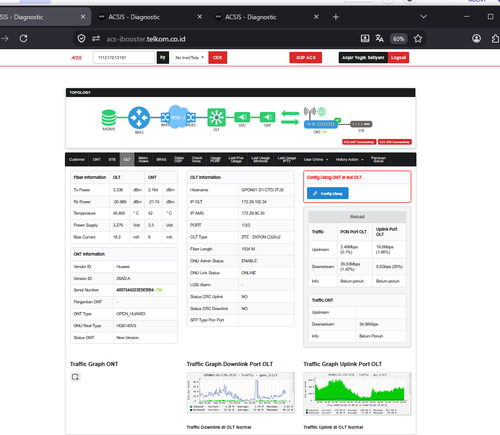The image size is (500, 435).
Task: Reload the browser page
Action: 23,38
